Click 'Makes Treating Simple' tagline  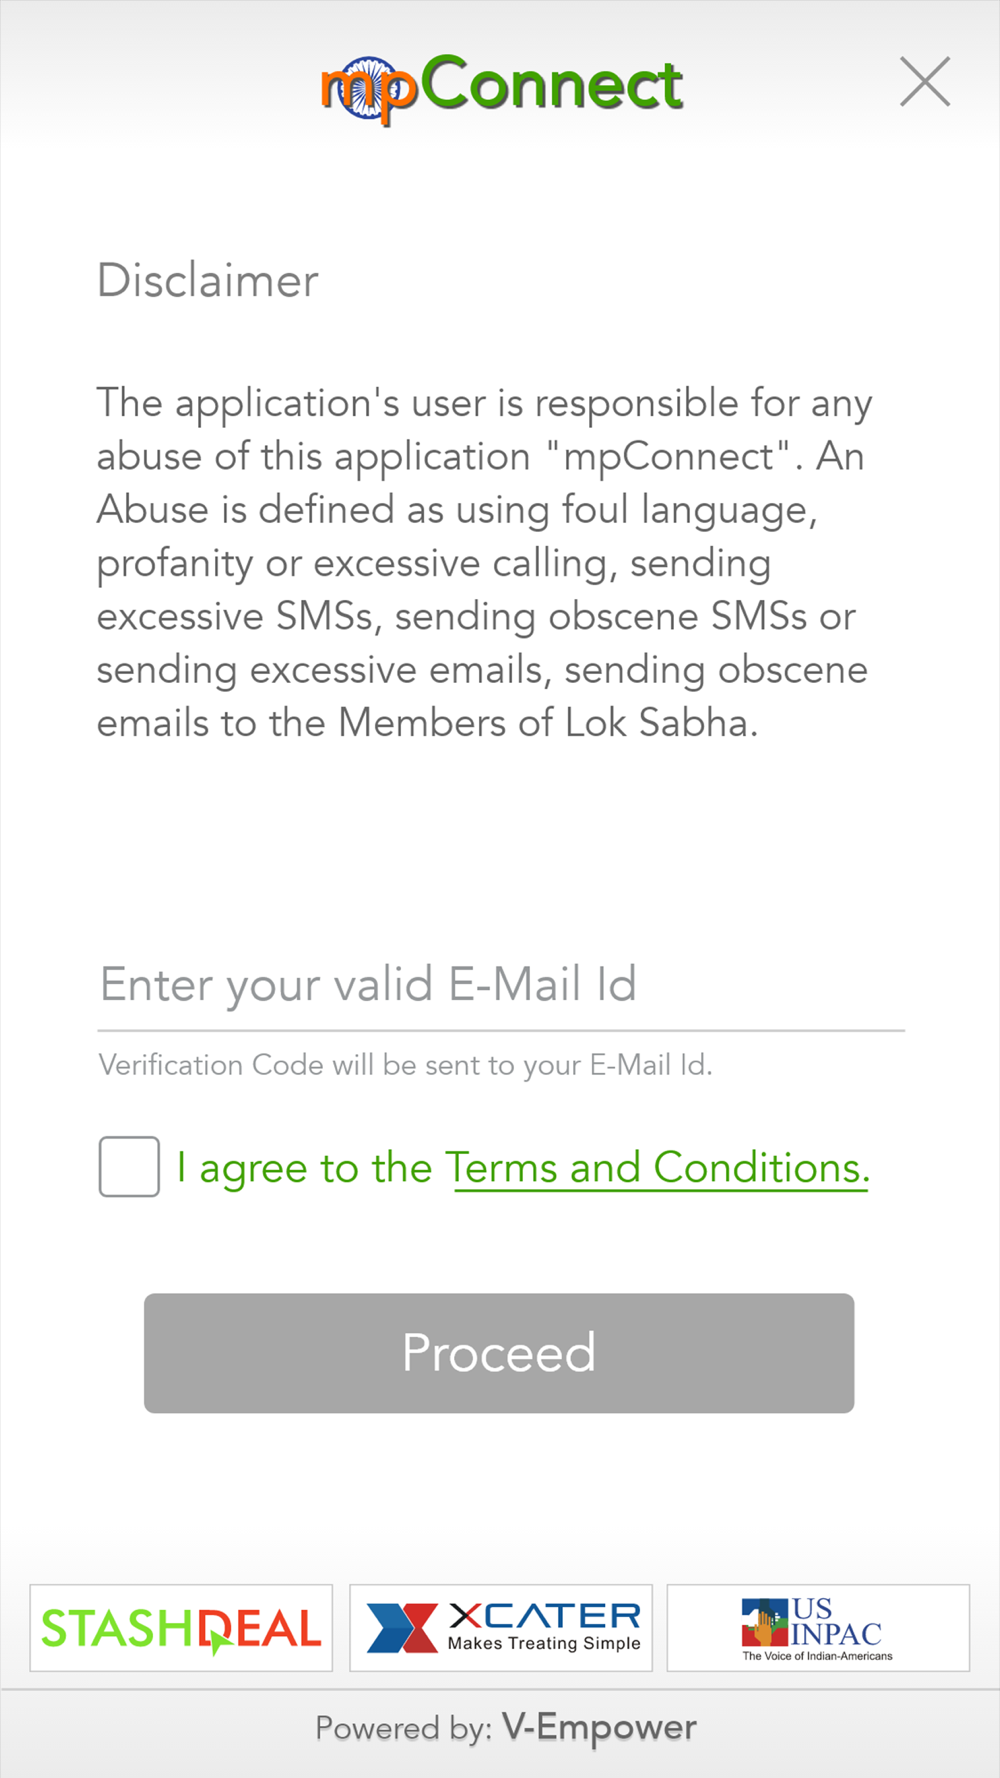[x=544, y=1643]
